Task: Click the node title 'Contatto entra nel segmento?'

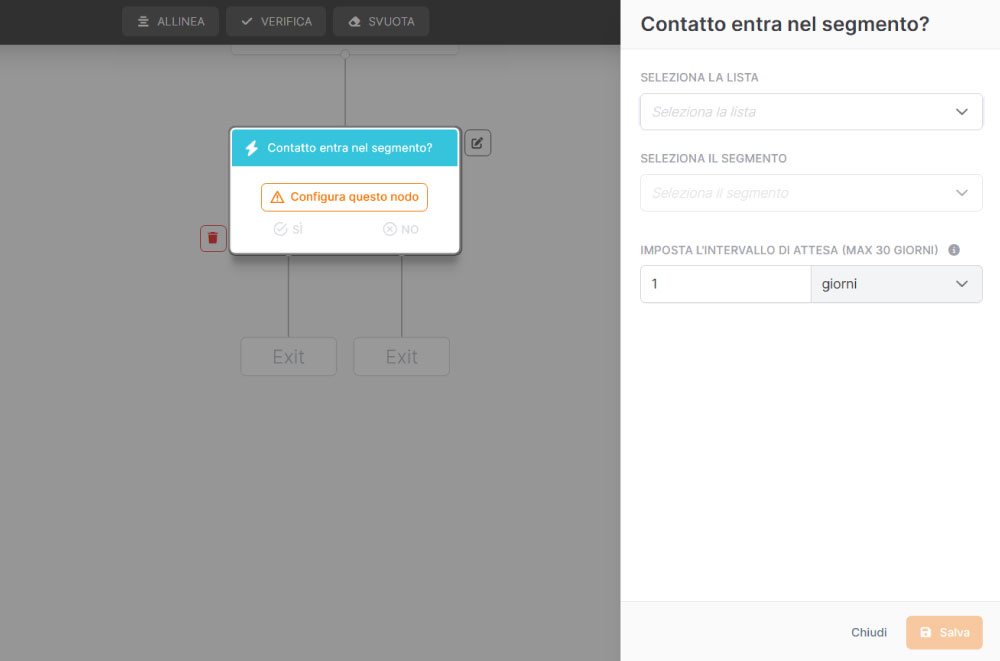Action: (x=349, y=148)
